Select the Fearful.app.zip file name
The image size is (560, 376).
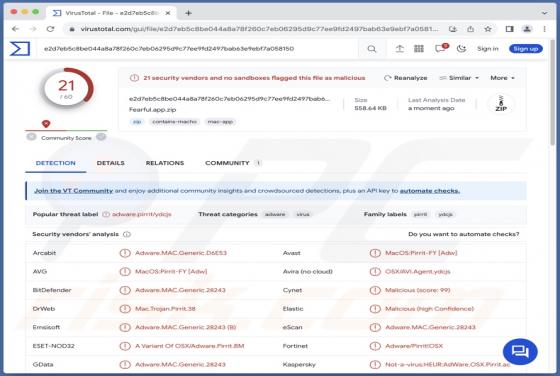tap(152, 110)
